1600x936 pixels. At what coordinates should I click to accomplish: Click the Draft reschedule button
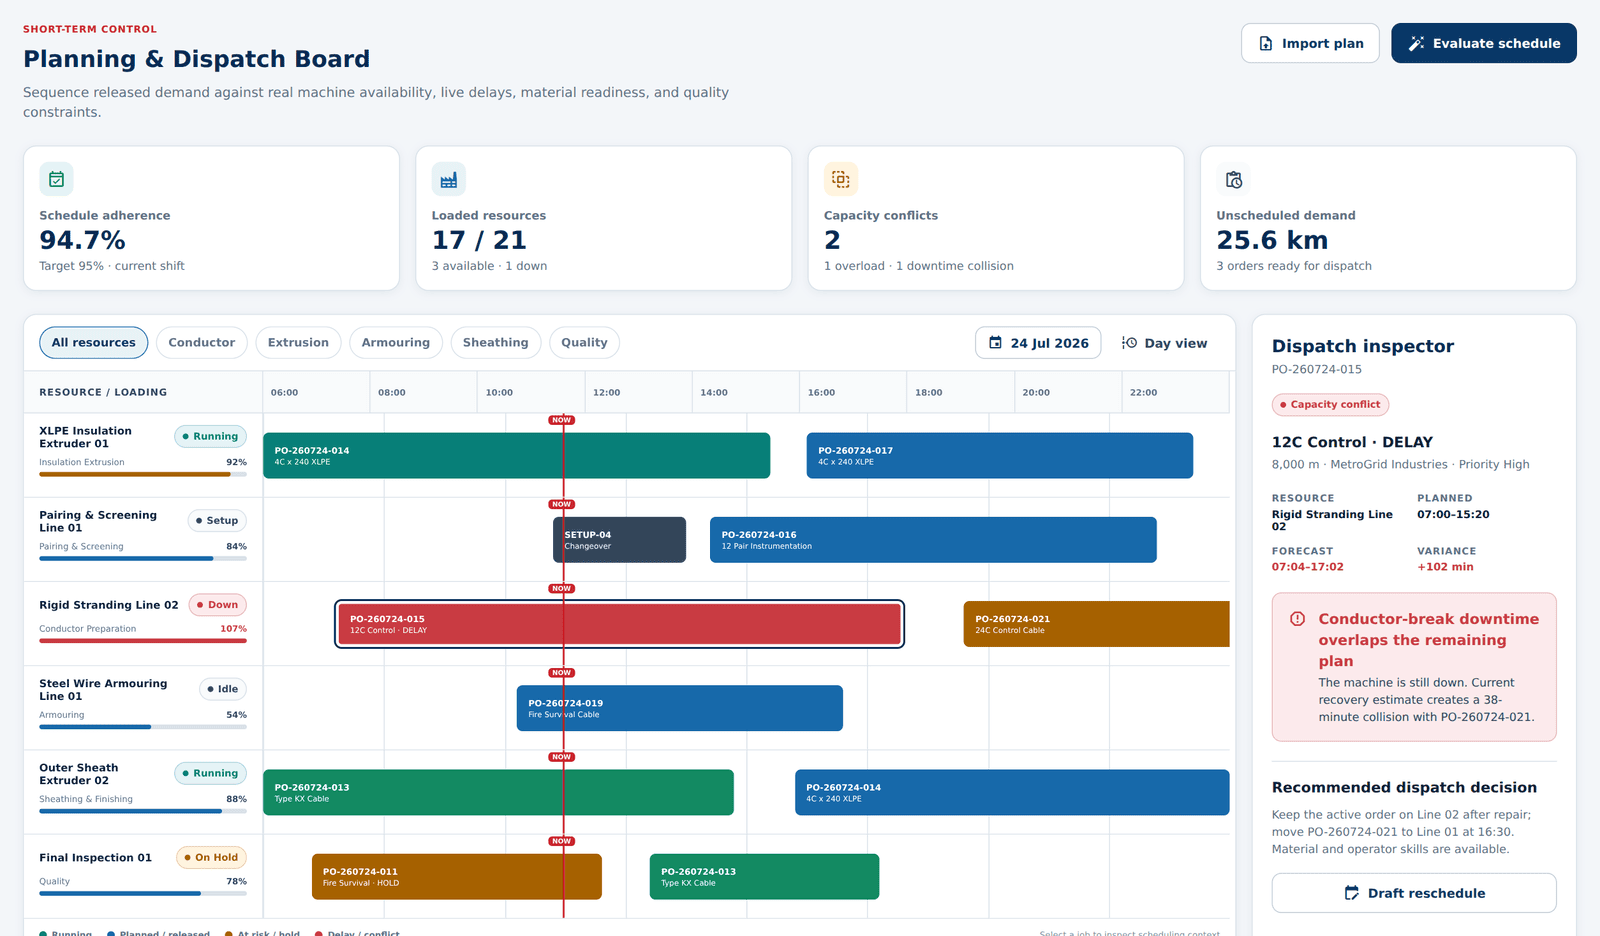(x=1414, y=893)
